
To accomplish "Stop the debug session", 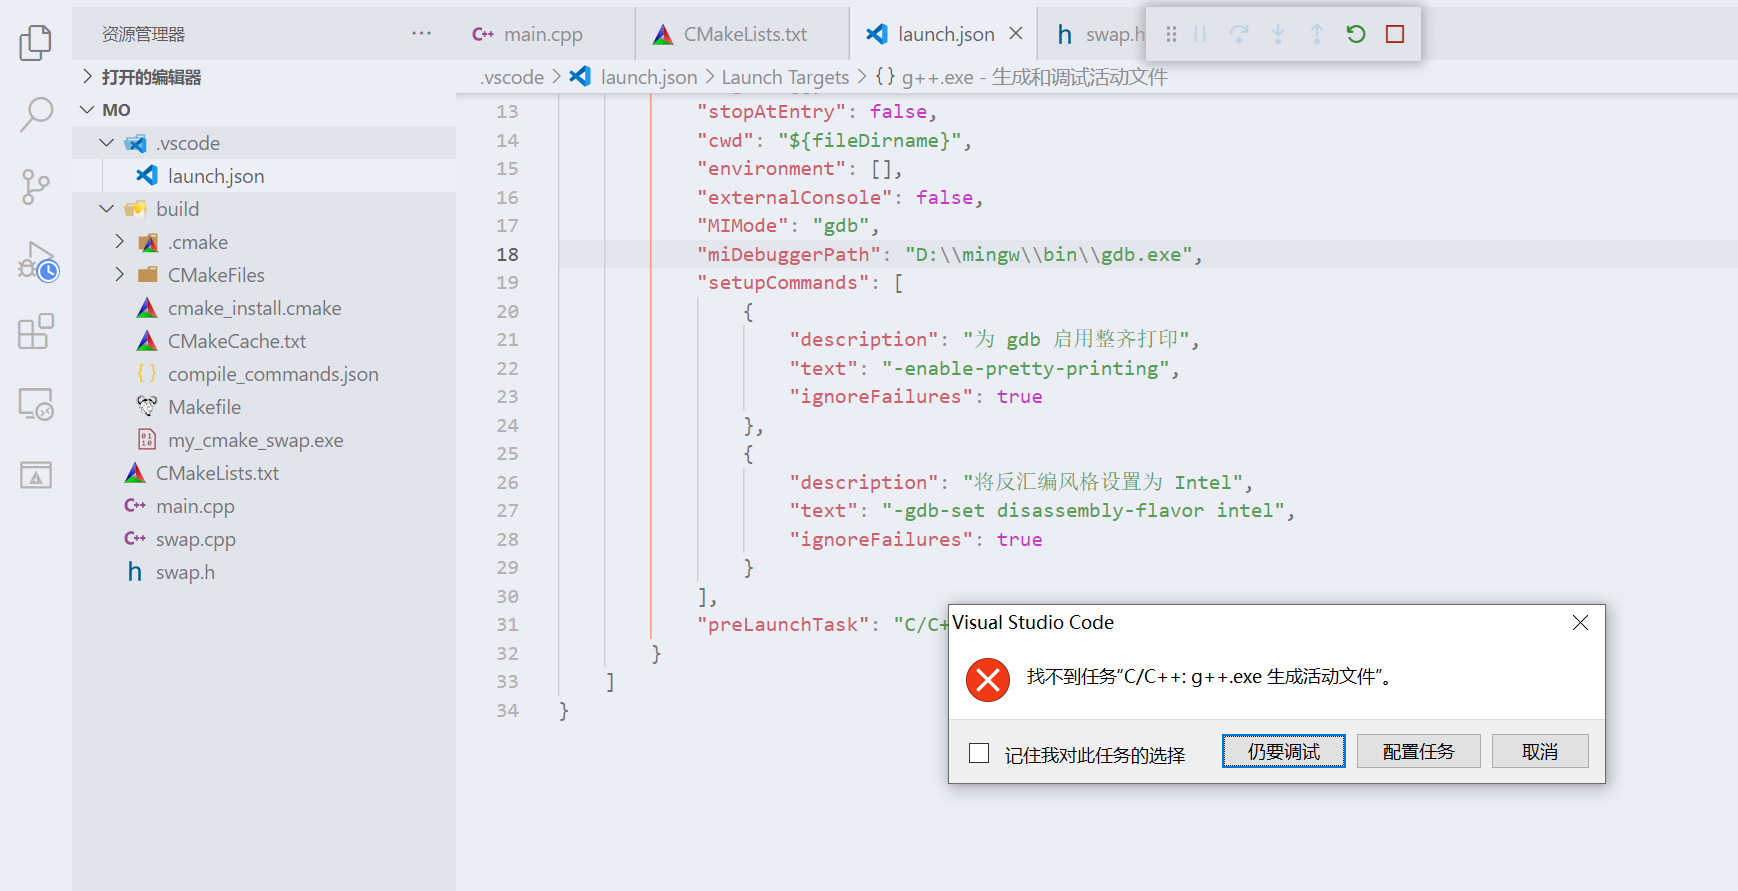I will pos(1395,34).
